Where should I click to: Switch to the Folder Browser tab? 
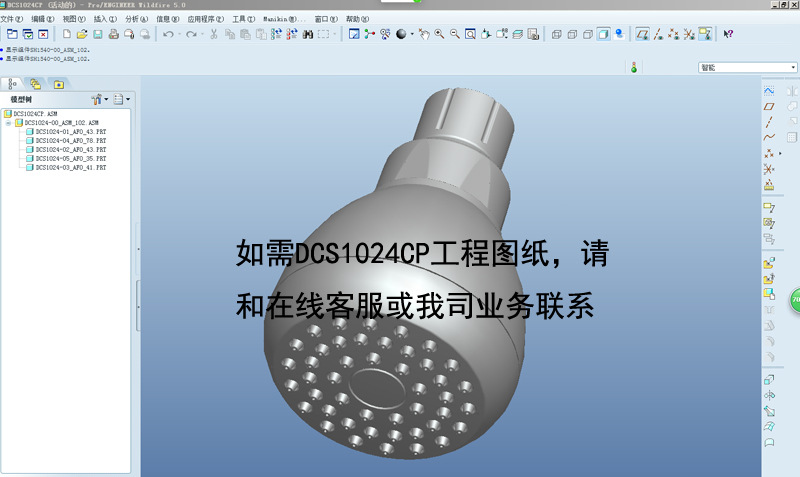pos(35,84)
